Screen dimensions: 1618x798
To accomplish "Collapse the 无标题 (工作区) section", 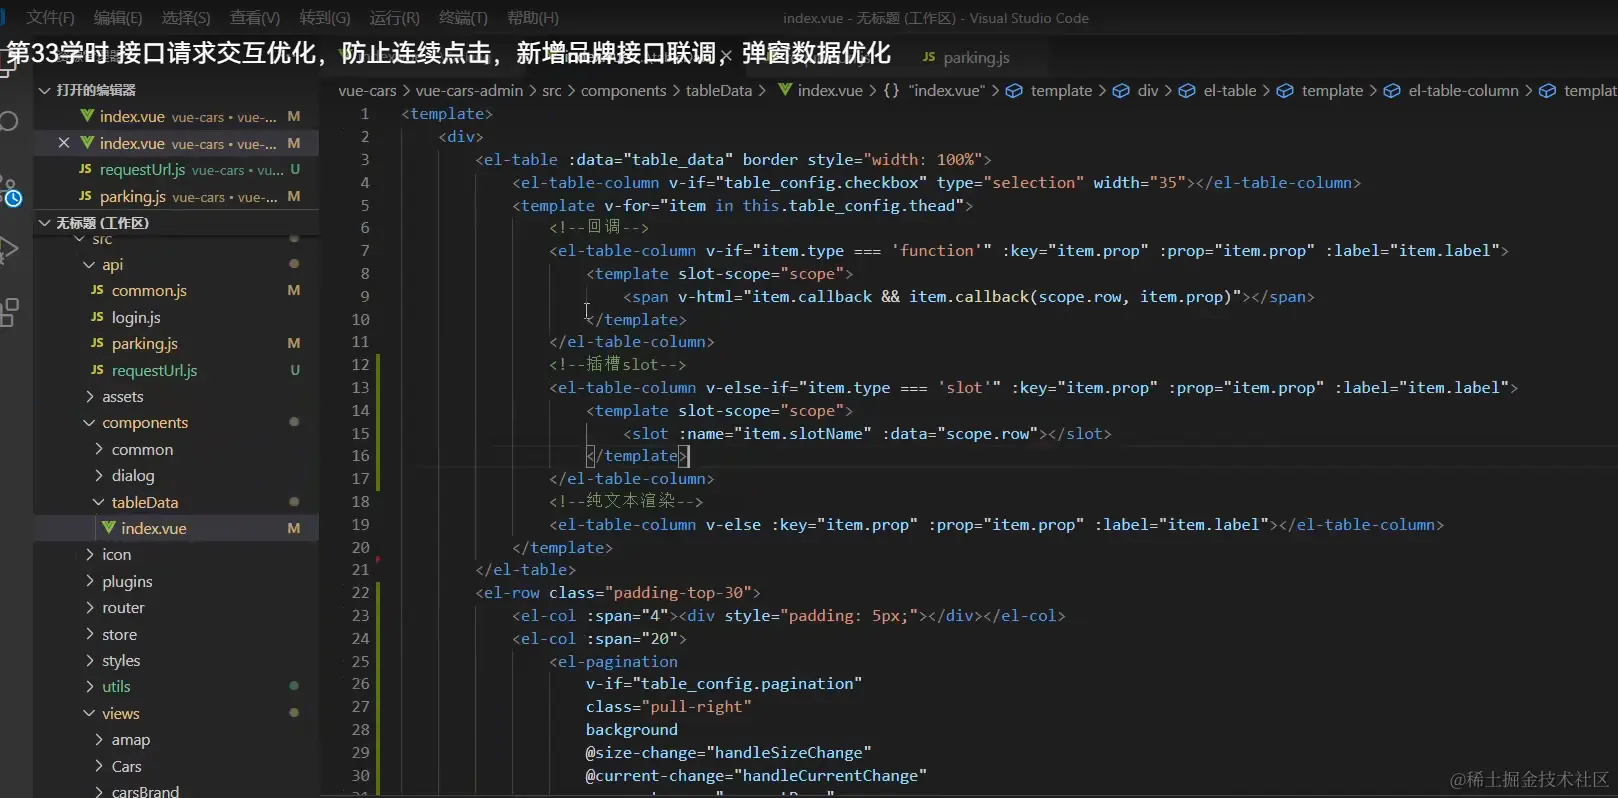I will click(x=44, y=223).
